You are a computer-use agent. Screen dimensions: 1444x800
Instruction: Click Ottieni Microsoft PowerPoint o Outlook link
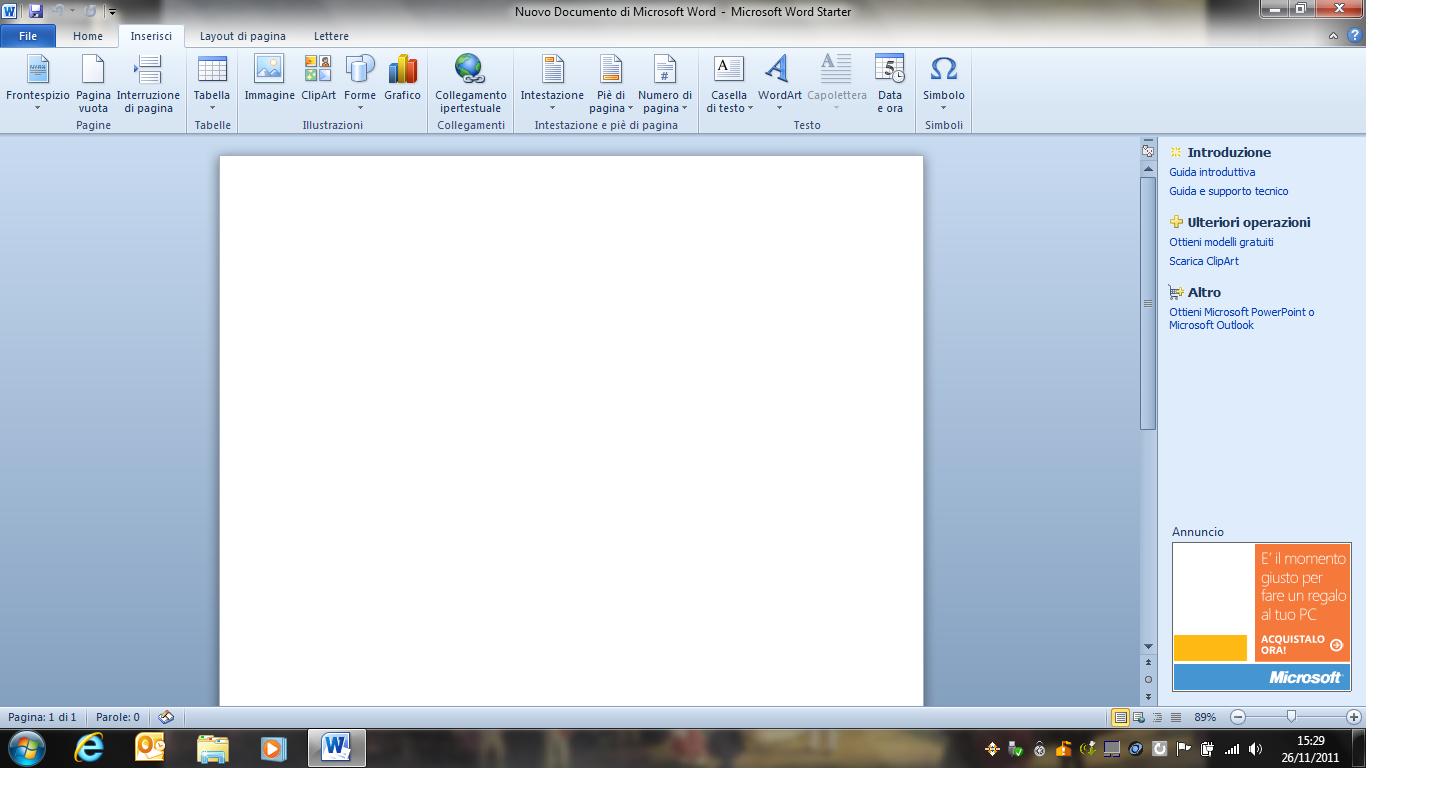(1242, 318)
